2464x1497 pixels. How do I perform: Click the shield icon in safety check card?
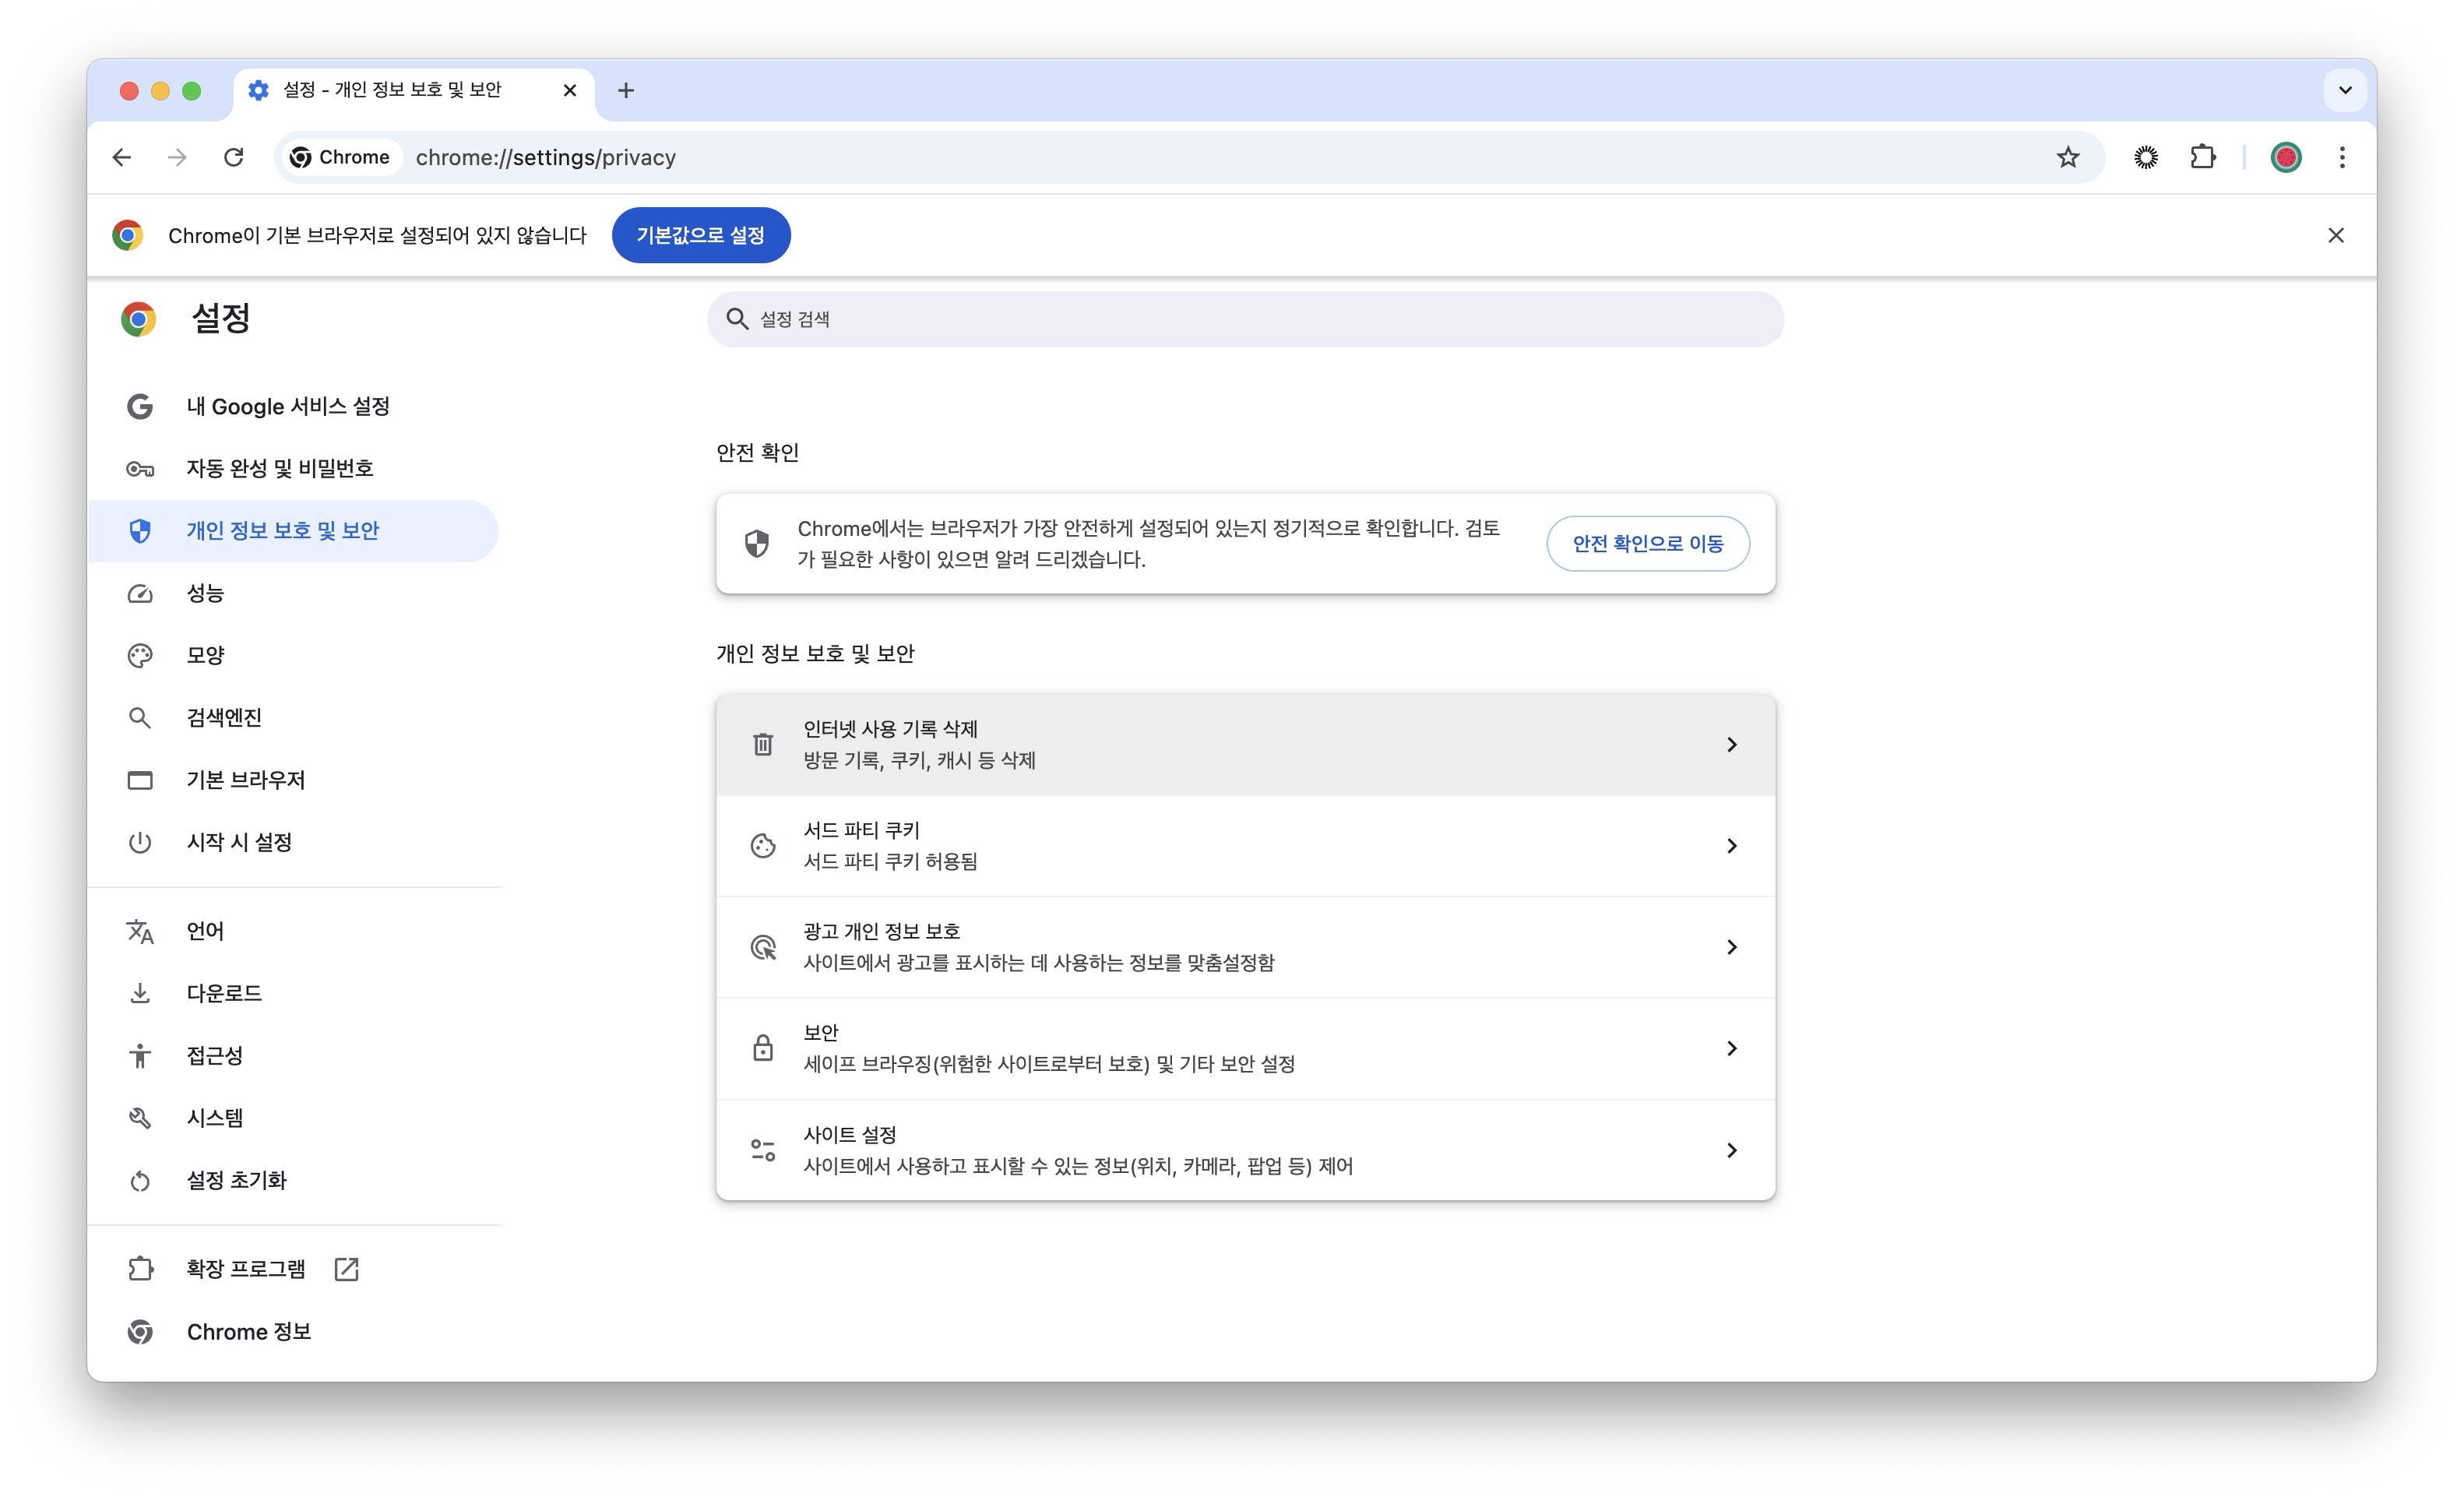[757, 543]
